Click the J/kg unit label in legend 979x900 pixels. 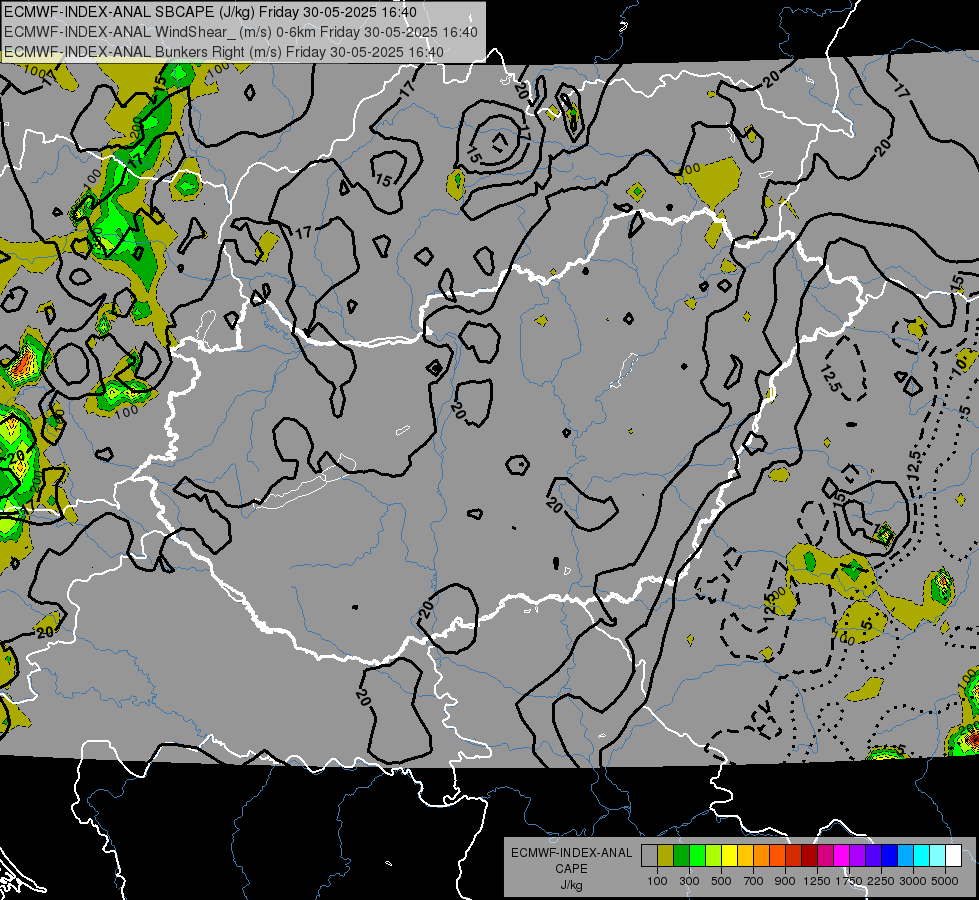(571, 885)
